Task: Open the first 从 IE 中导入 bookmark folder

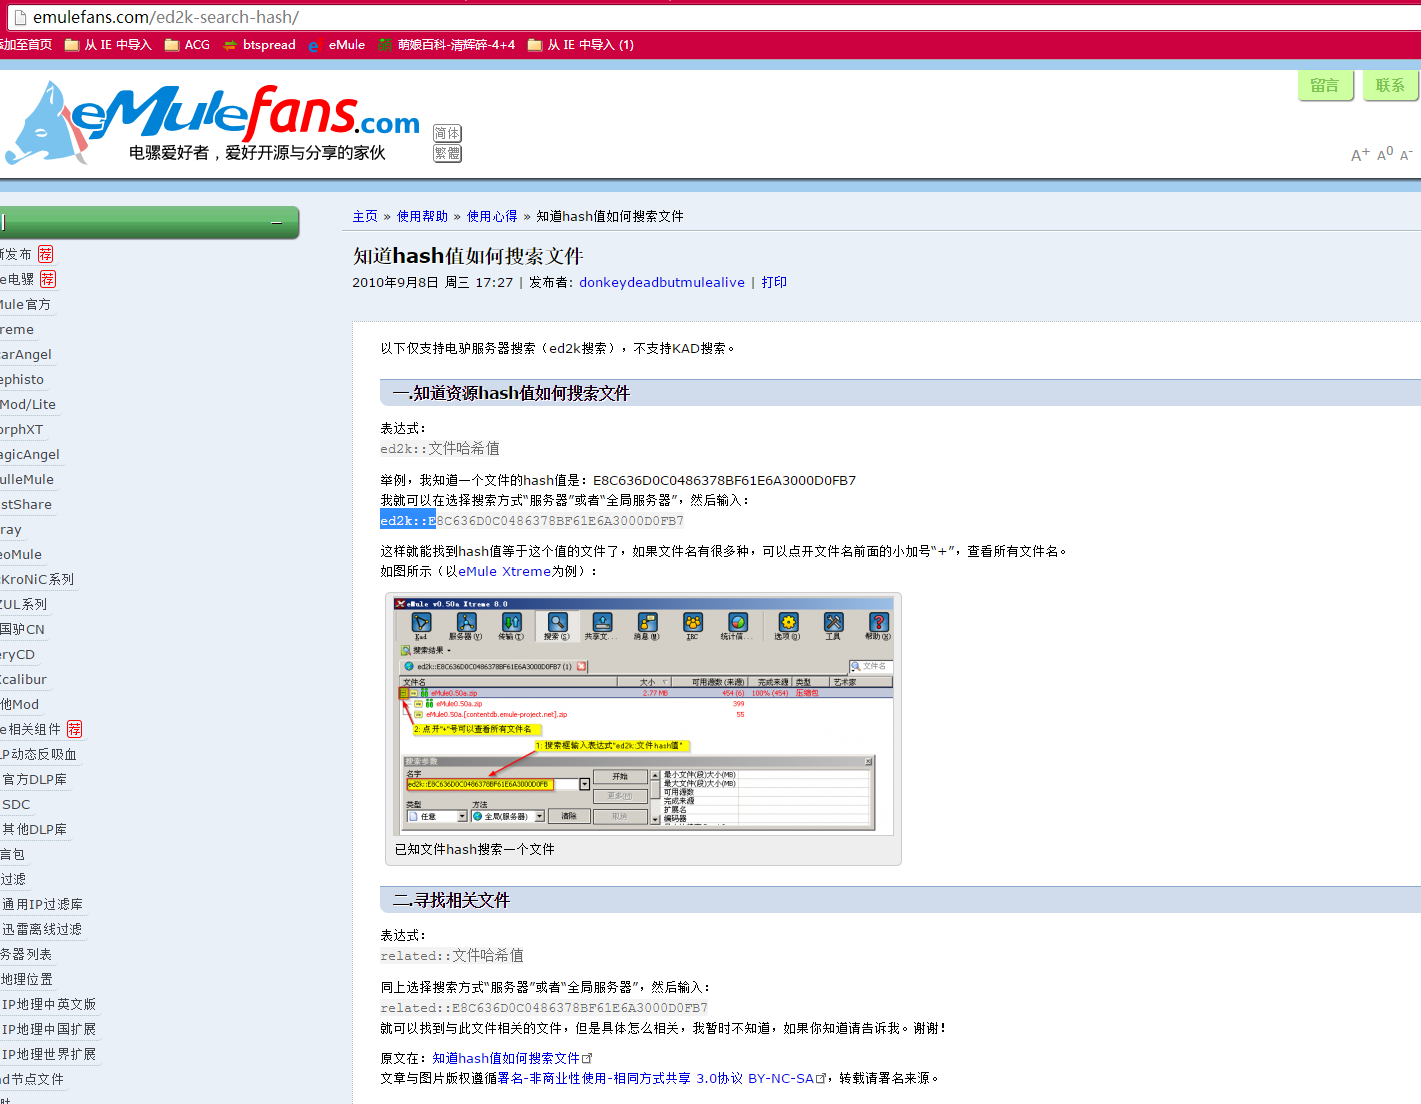Action: point(108,45)
